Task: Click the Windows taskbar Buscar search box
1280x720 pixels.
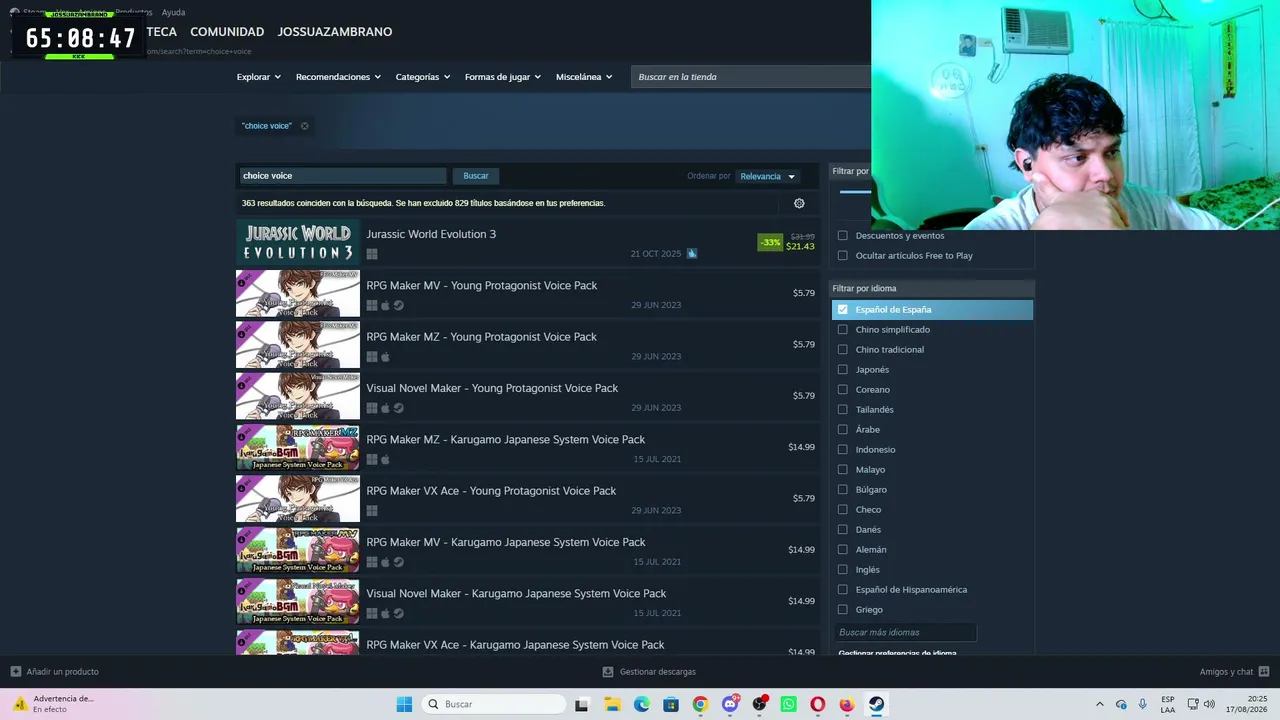Action: pyautogui.click(x=494, y=704)
